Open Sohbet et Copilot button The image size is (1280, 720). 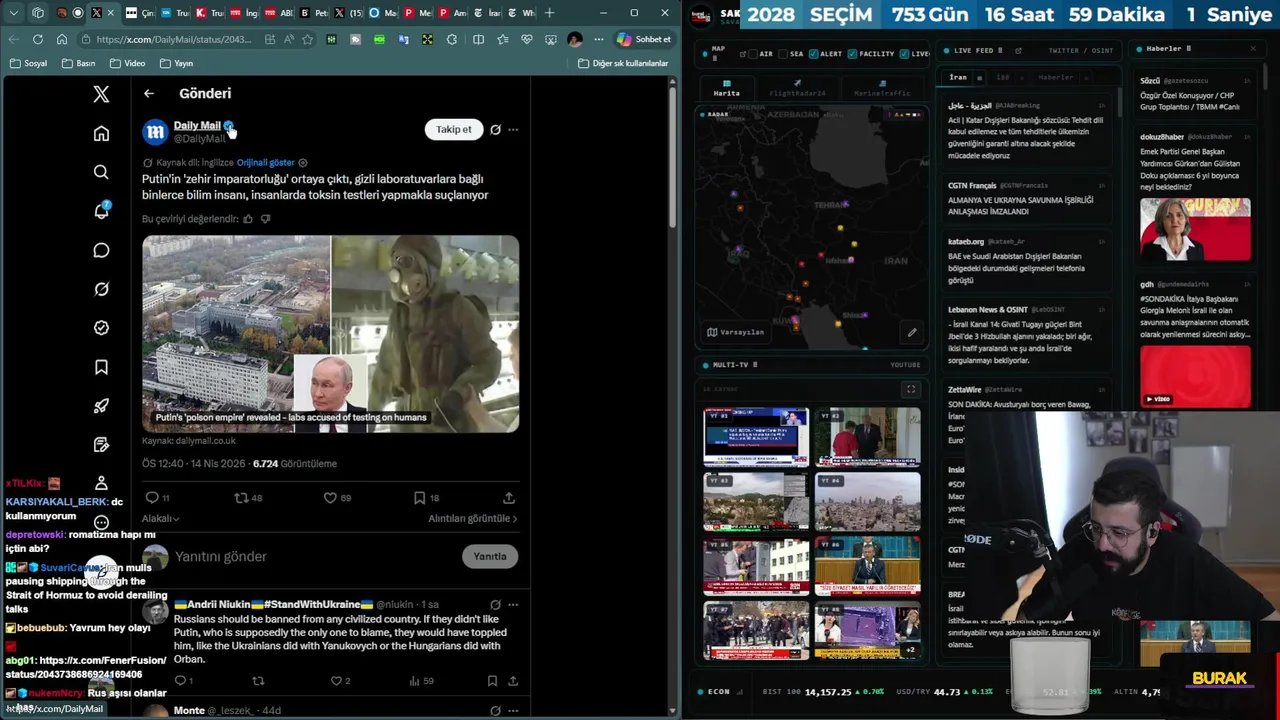click(644, 39)
